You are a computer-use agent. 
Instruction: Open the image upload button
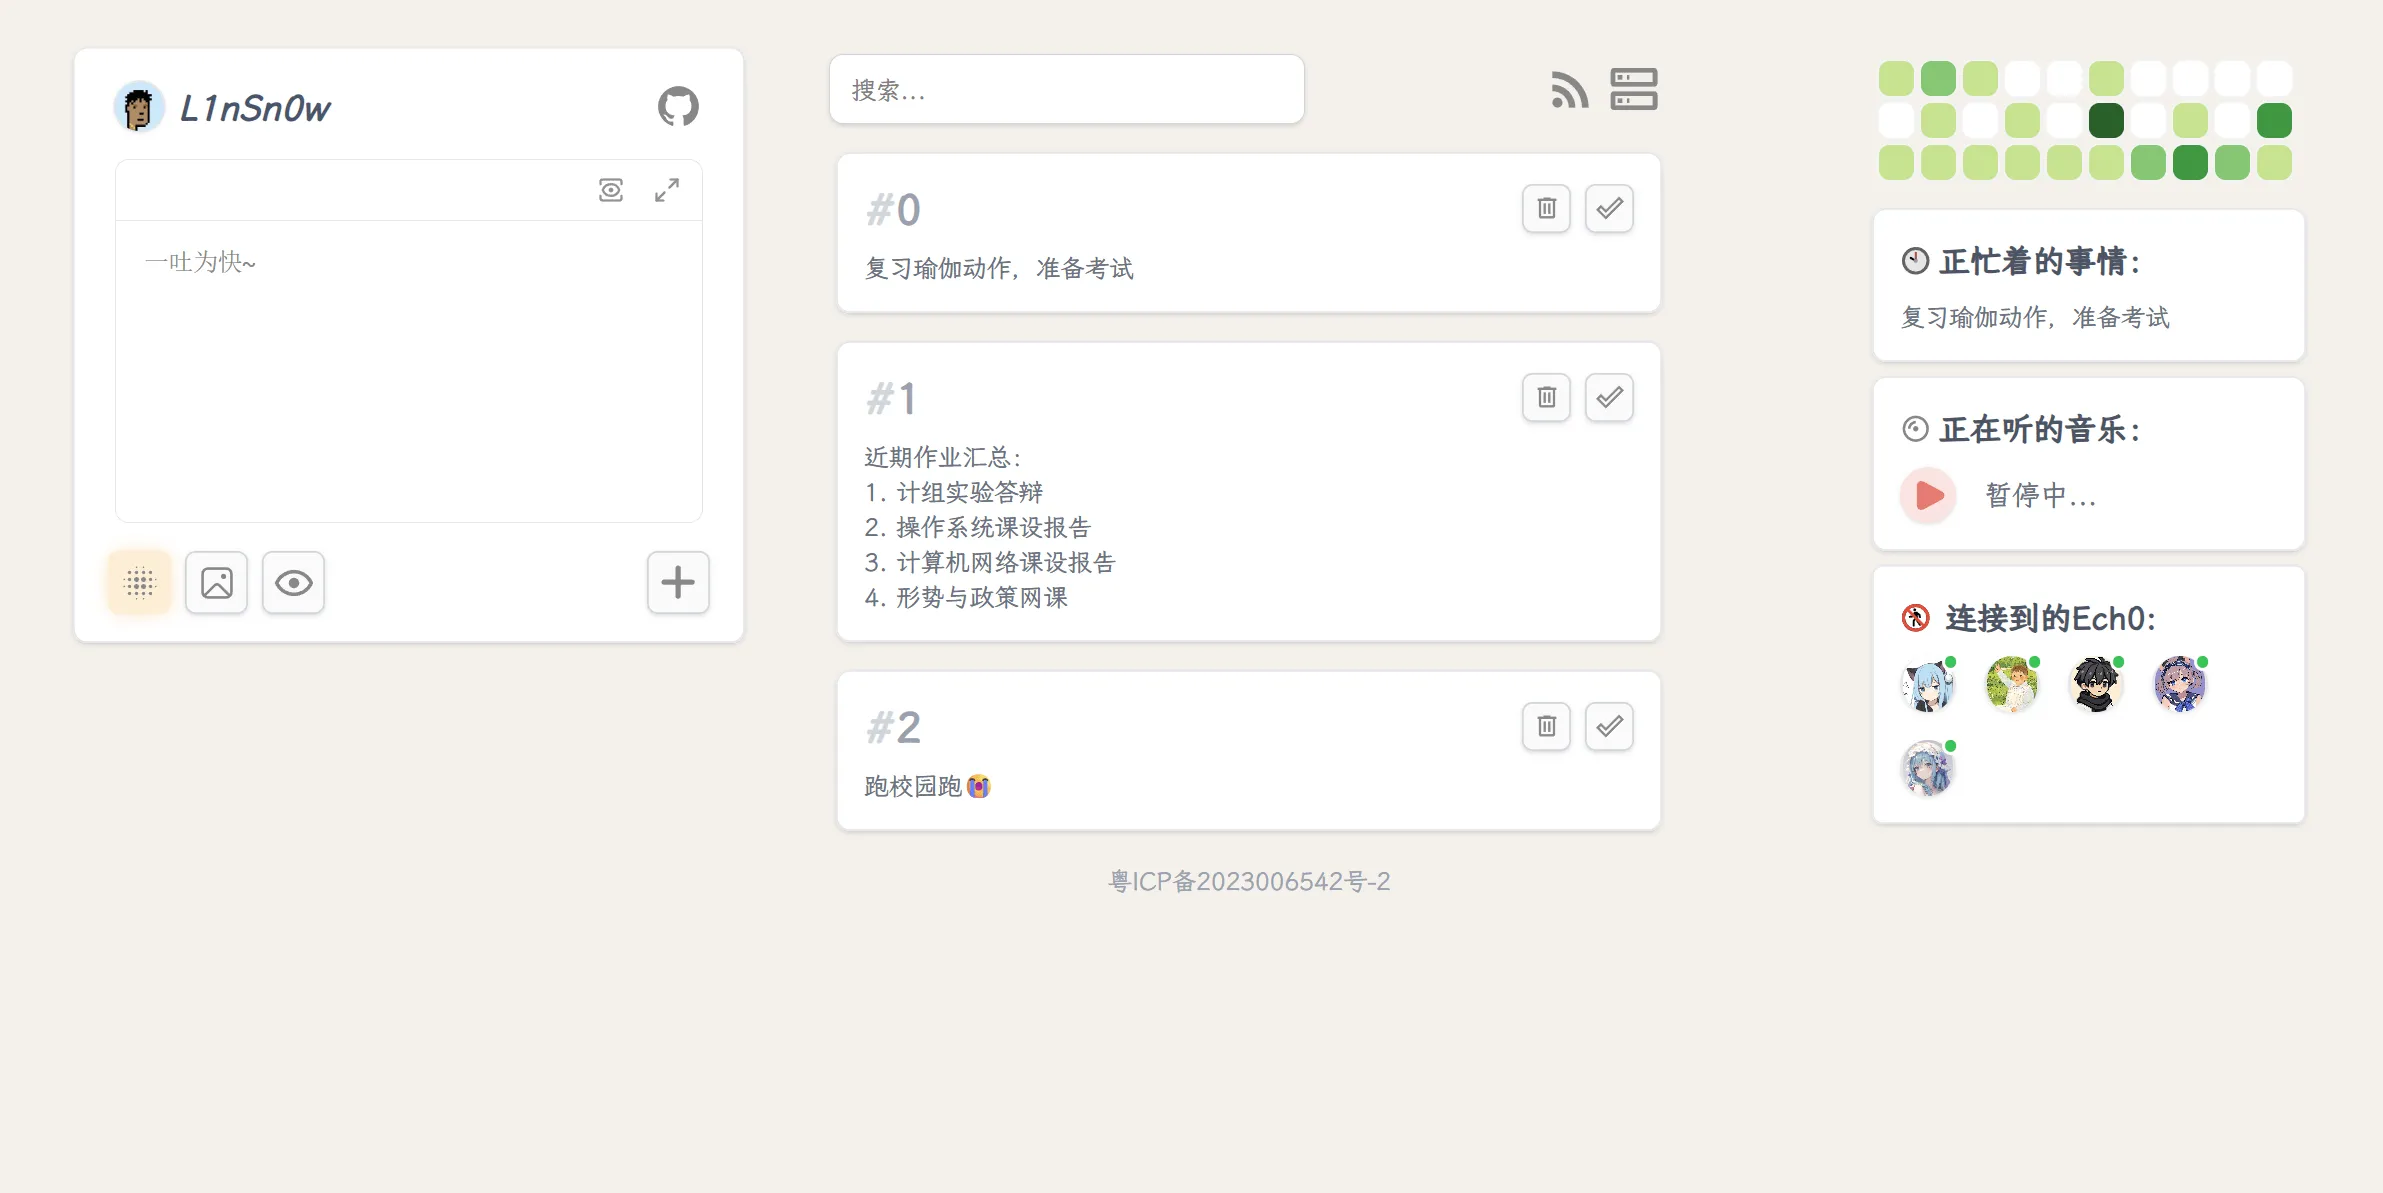[216, 582]
